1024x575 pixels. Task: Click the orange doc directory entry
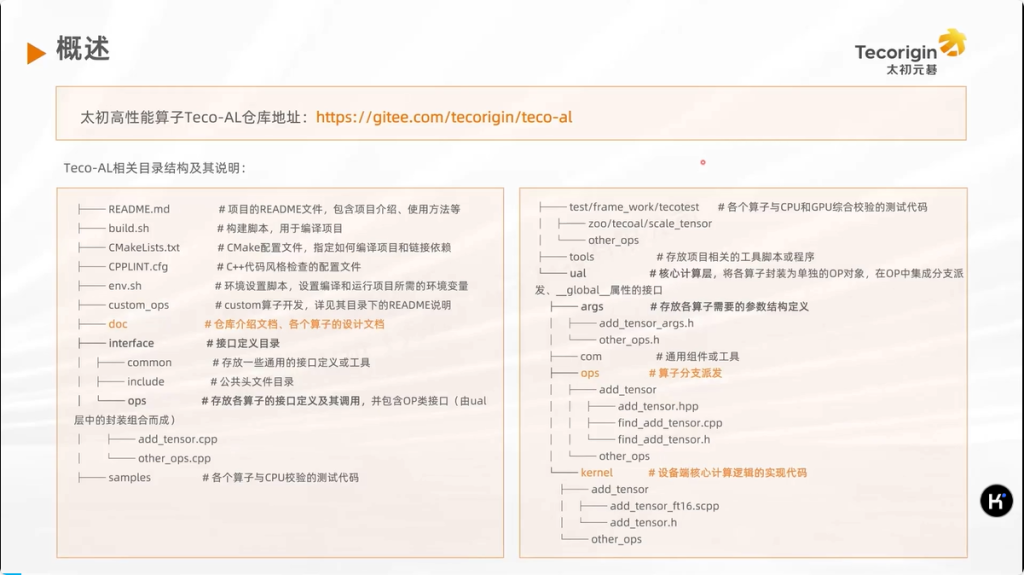(x=118, y=324)
